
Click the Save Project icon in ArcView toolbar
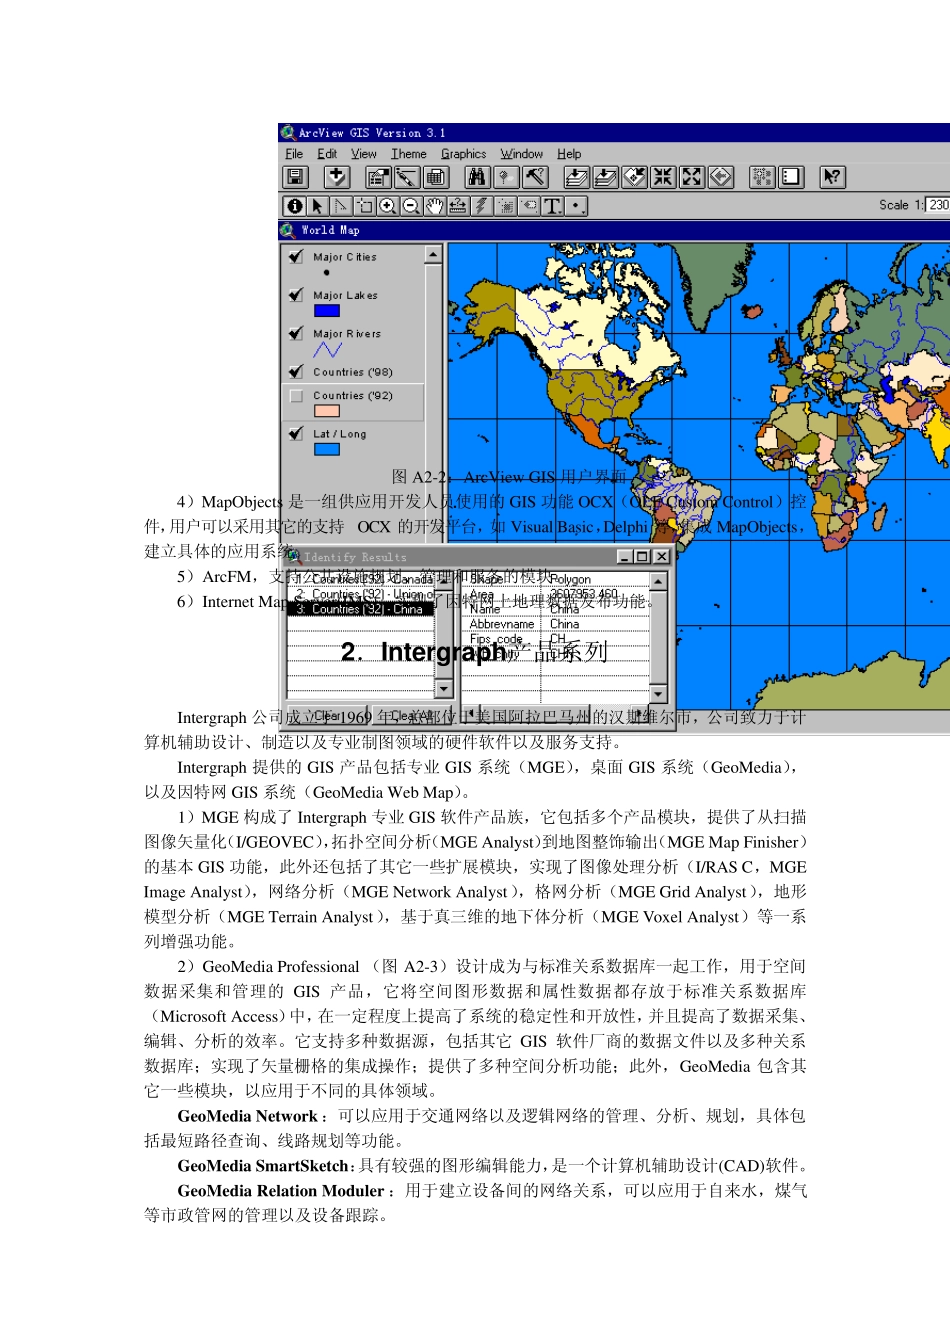point(295,177)
